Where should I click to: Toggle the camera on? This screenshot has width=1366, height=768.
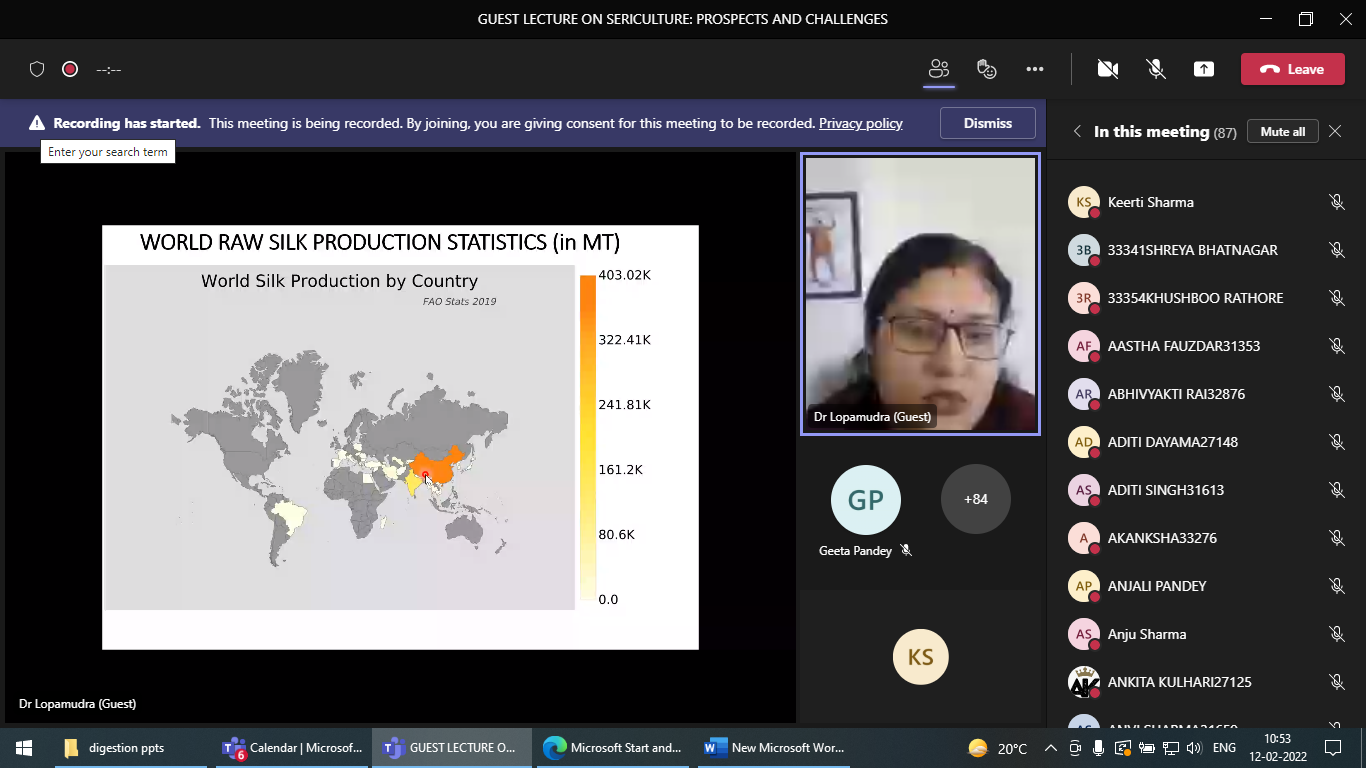tap(1107, 69)
